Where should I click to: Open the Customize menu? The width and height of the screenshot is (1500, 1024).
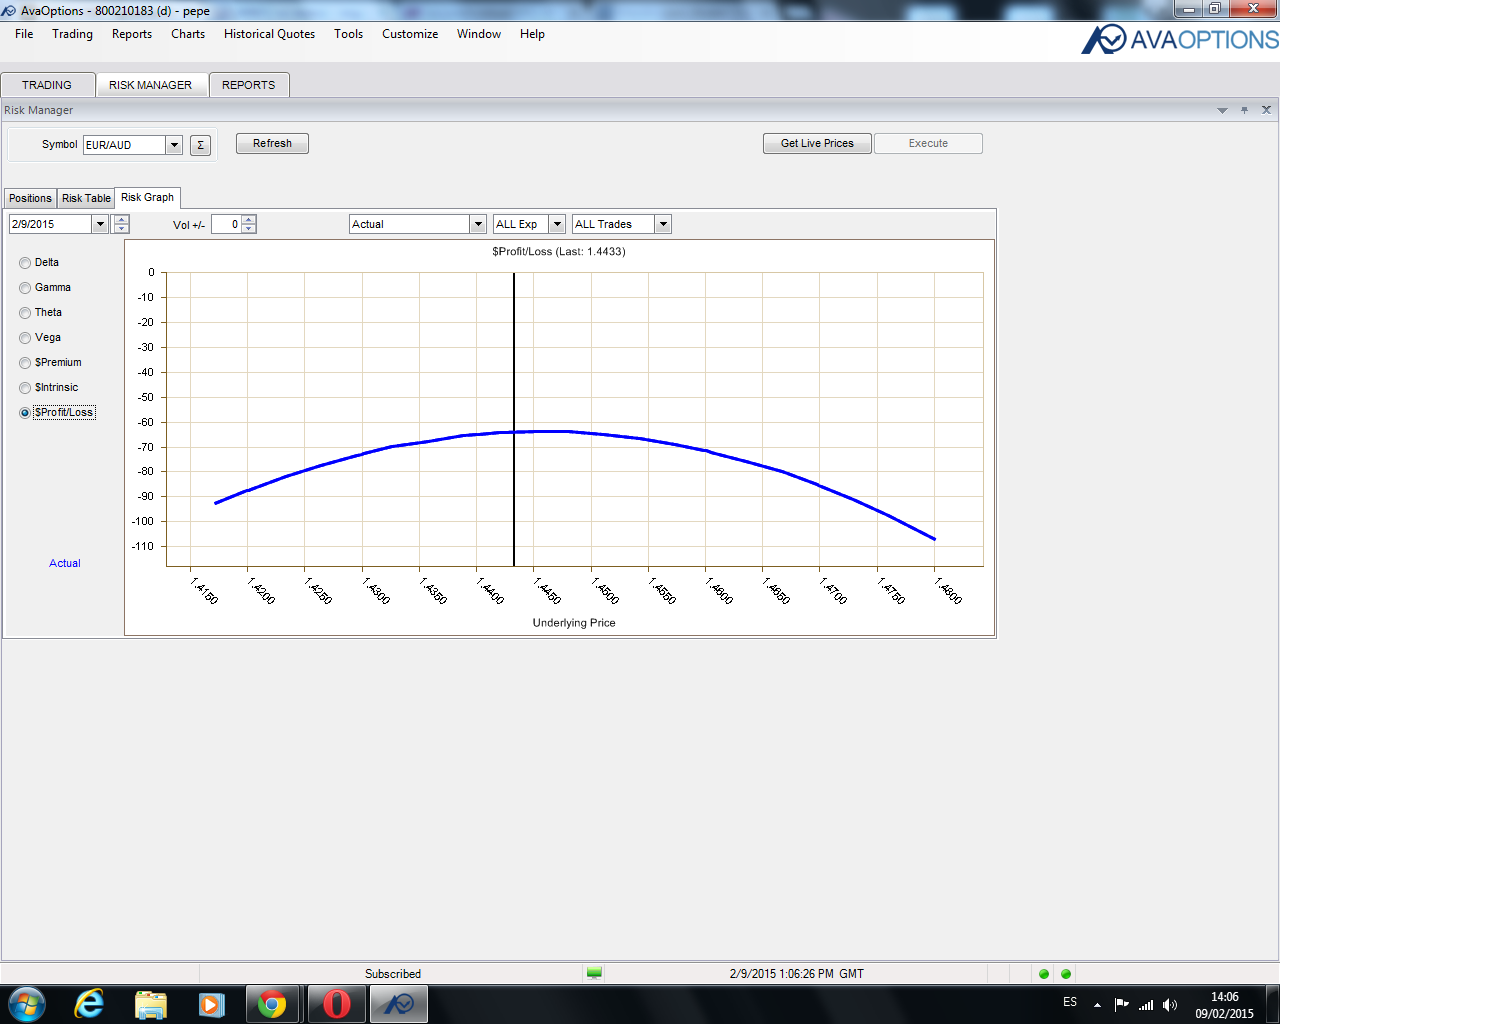point(410,34)
